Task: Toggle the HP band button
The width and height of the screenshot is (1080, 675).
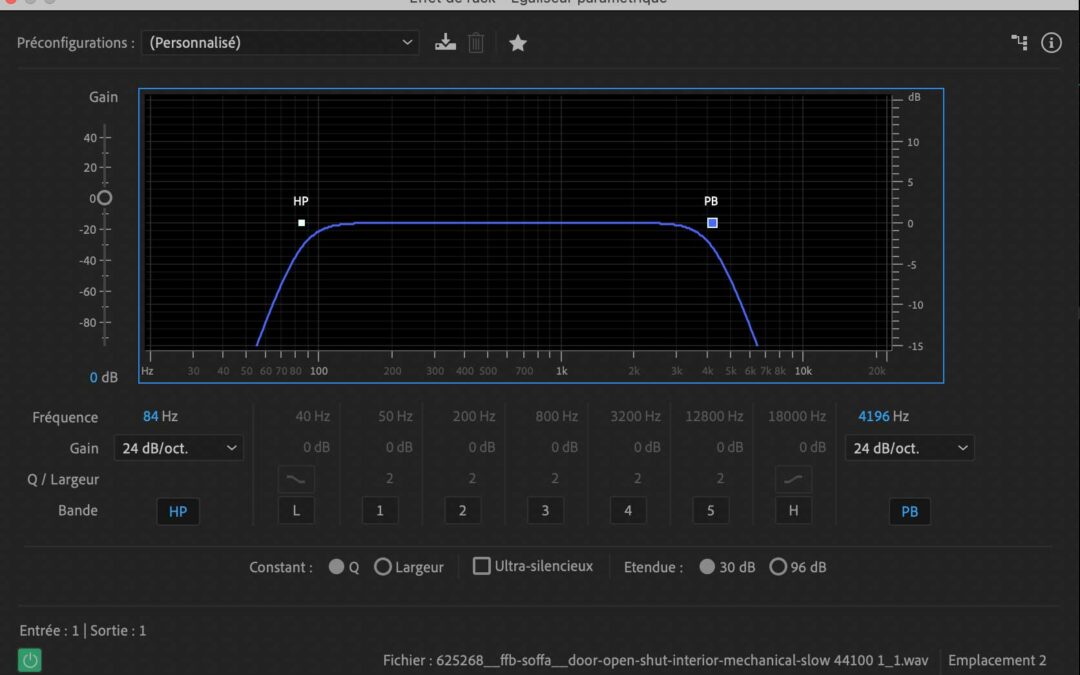Action: click(178, 511)
